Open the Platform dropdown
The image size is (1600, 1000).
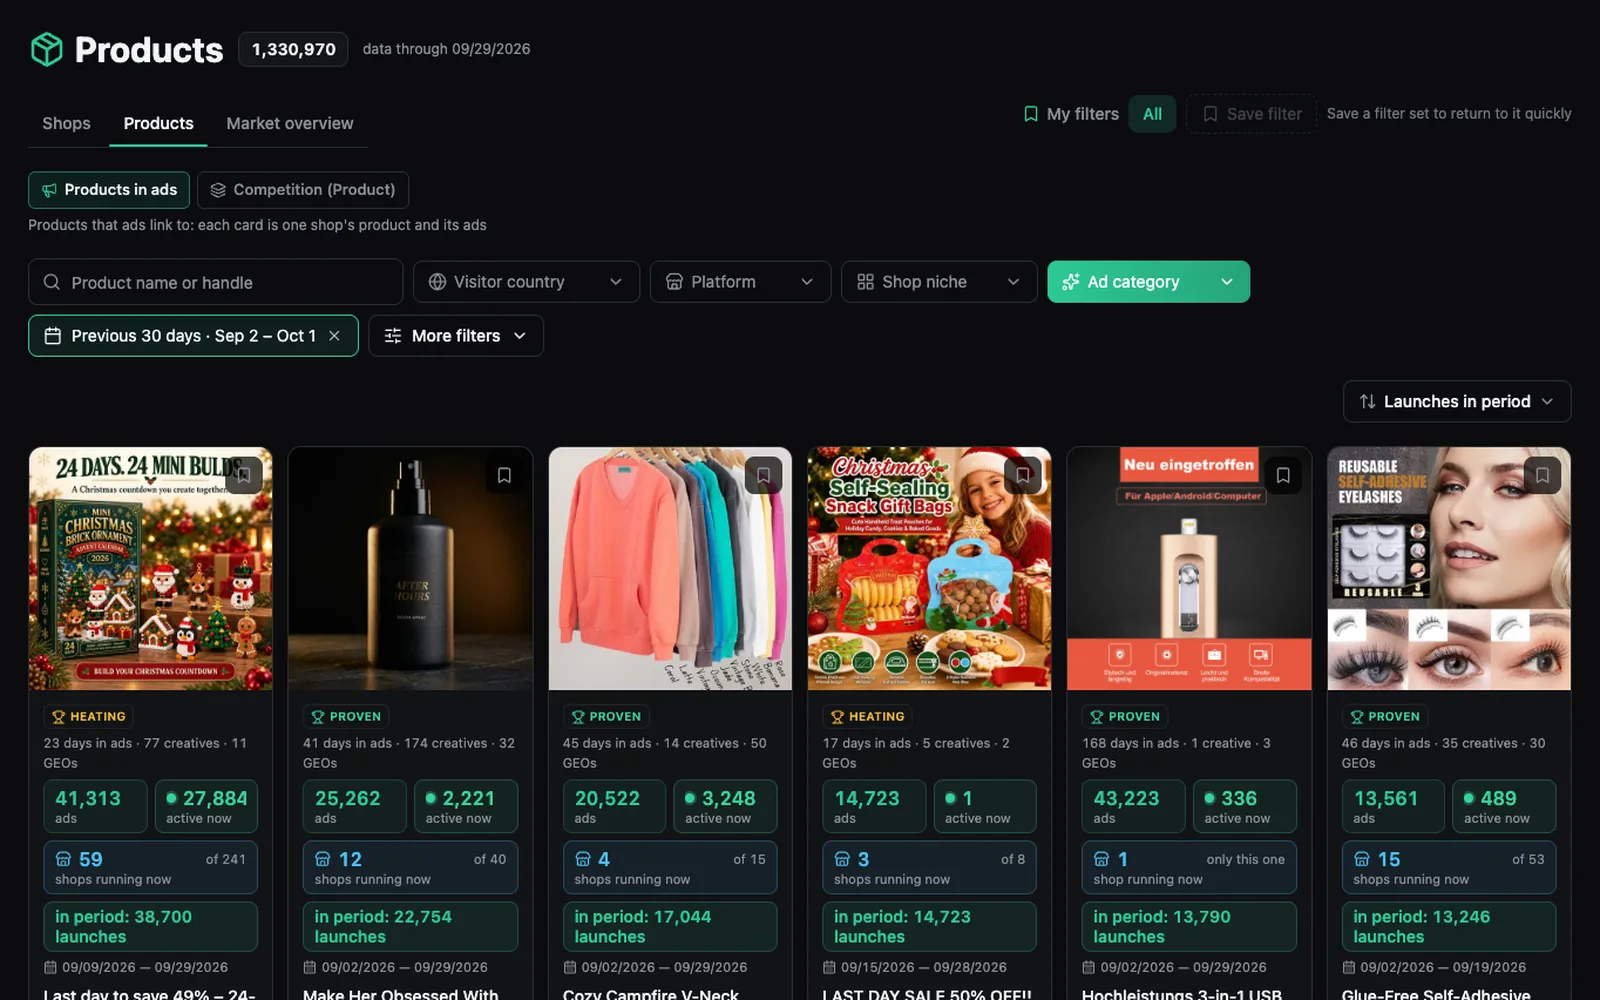[x=740, y=282]
